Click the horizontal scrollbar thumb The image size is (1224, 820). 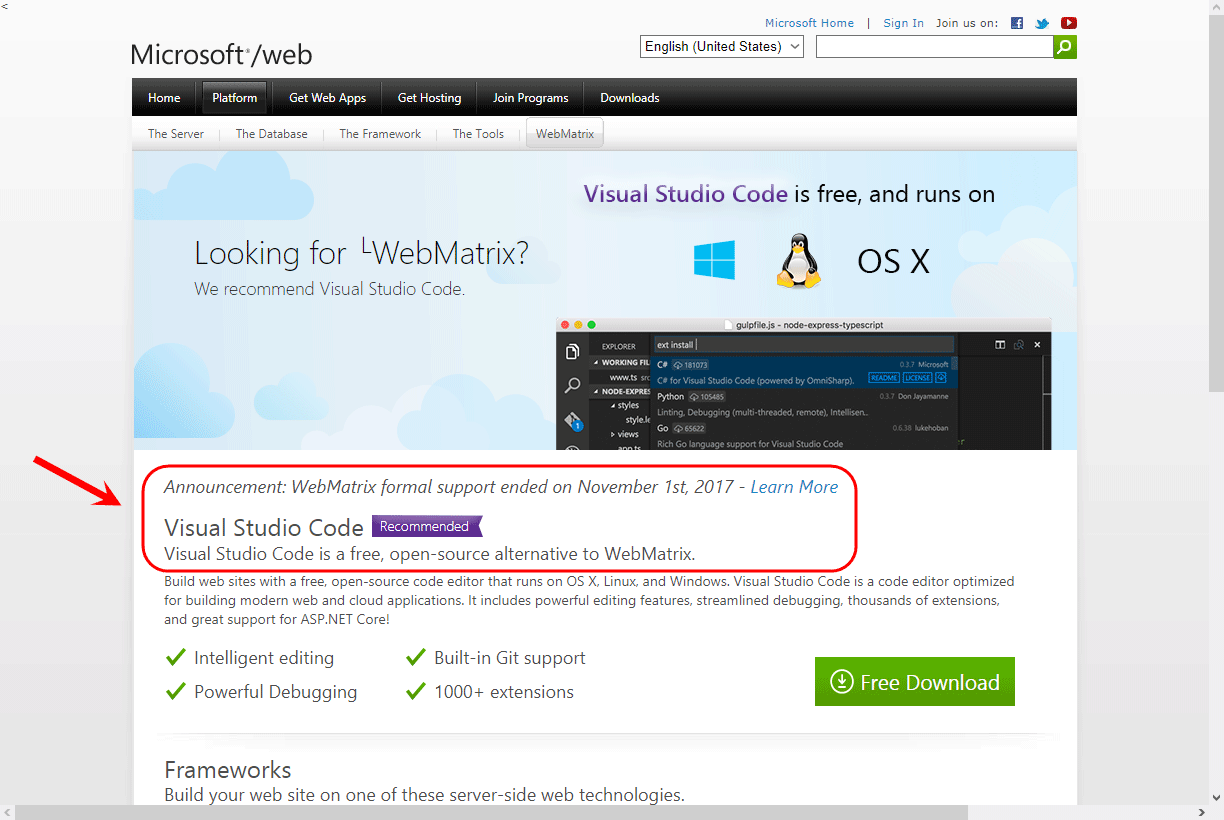490,812
